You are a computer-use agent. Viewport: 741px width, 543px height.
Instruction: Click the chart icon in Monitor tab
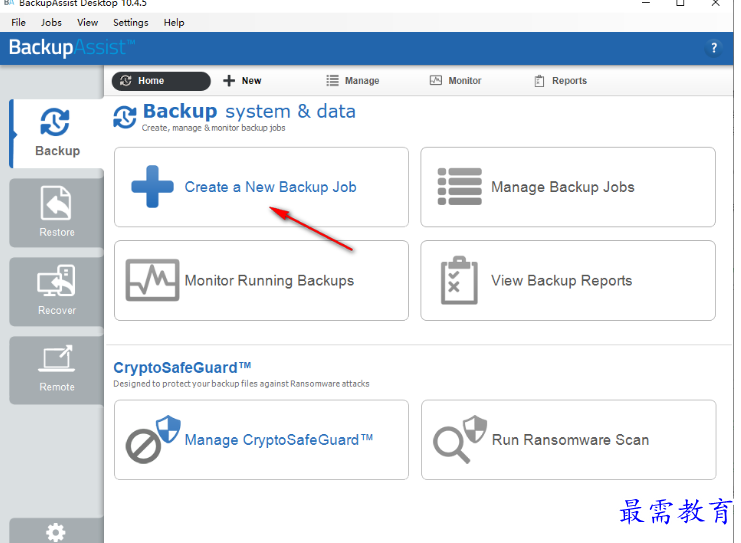point(436,80)
